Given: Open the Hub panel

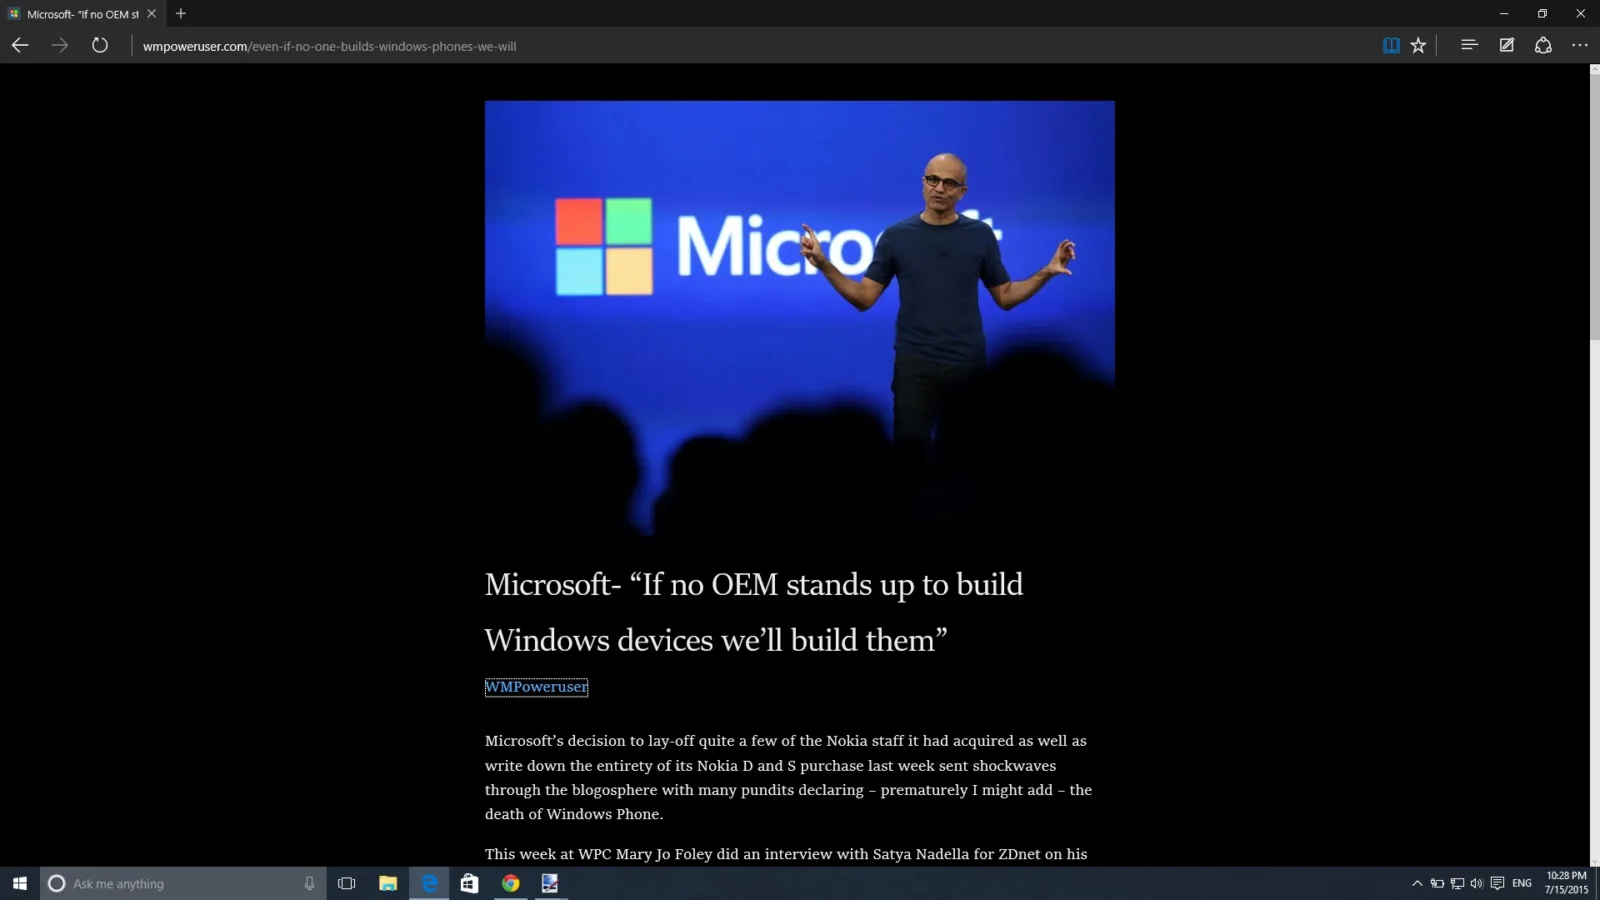Looking at the screenshot, I should pyautogui.click(x=1469, y=45).
